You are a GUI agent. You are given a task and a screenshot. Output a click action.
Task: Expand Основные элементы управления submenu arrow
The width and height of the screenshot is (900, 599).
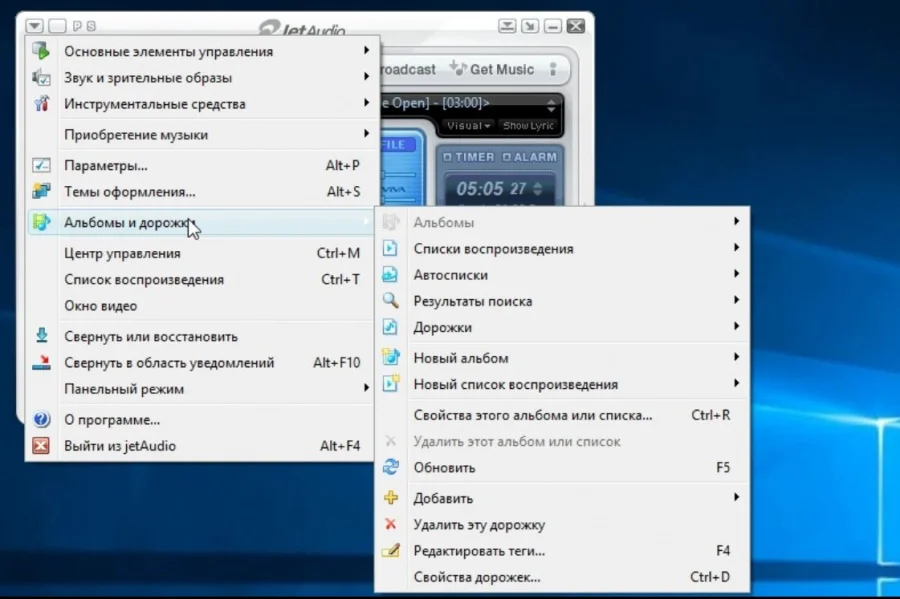coord(366,50)
